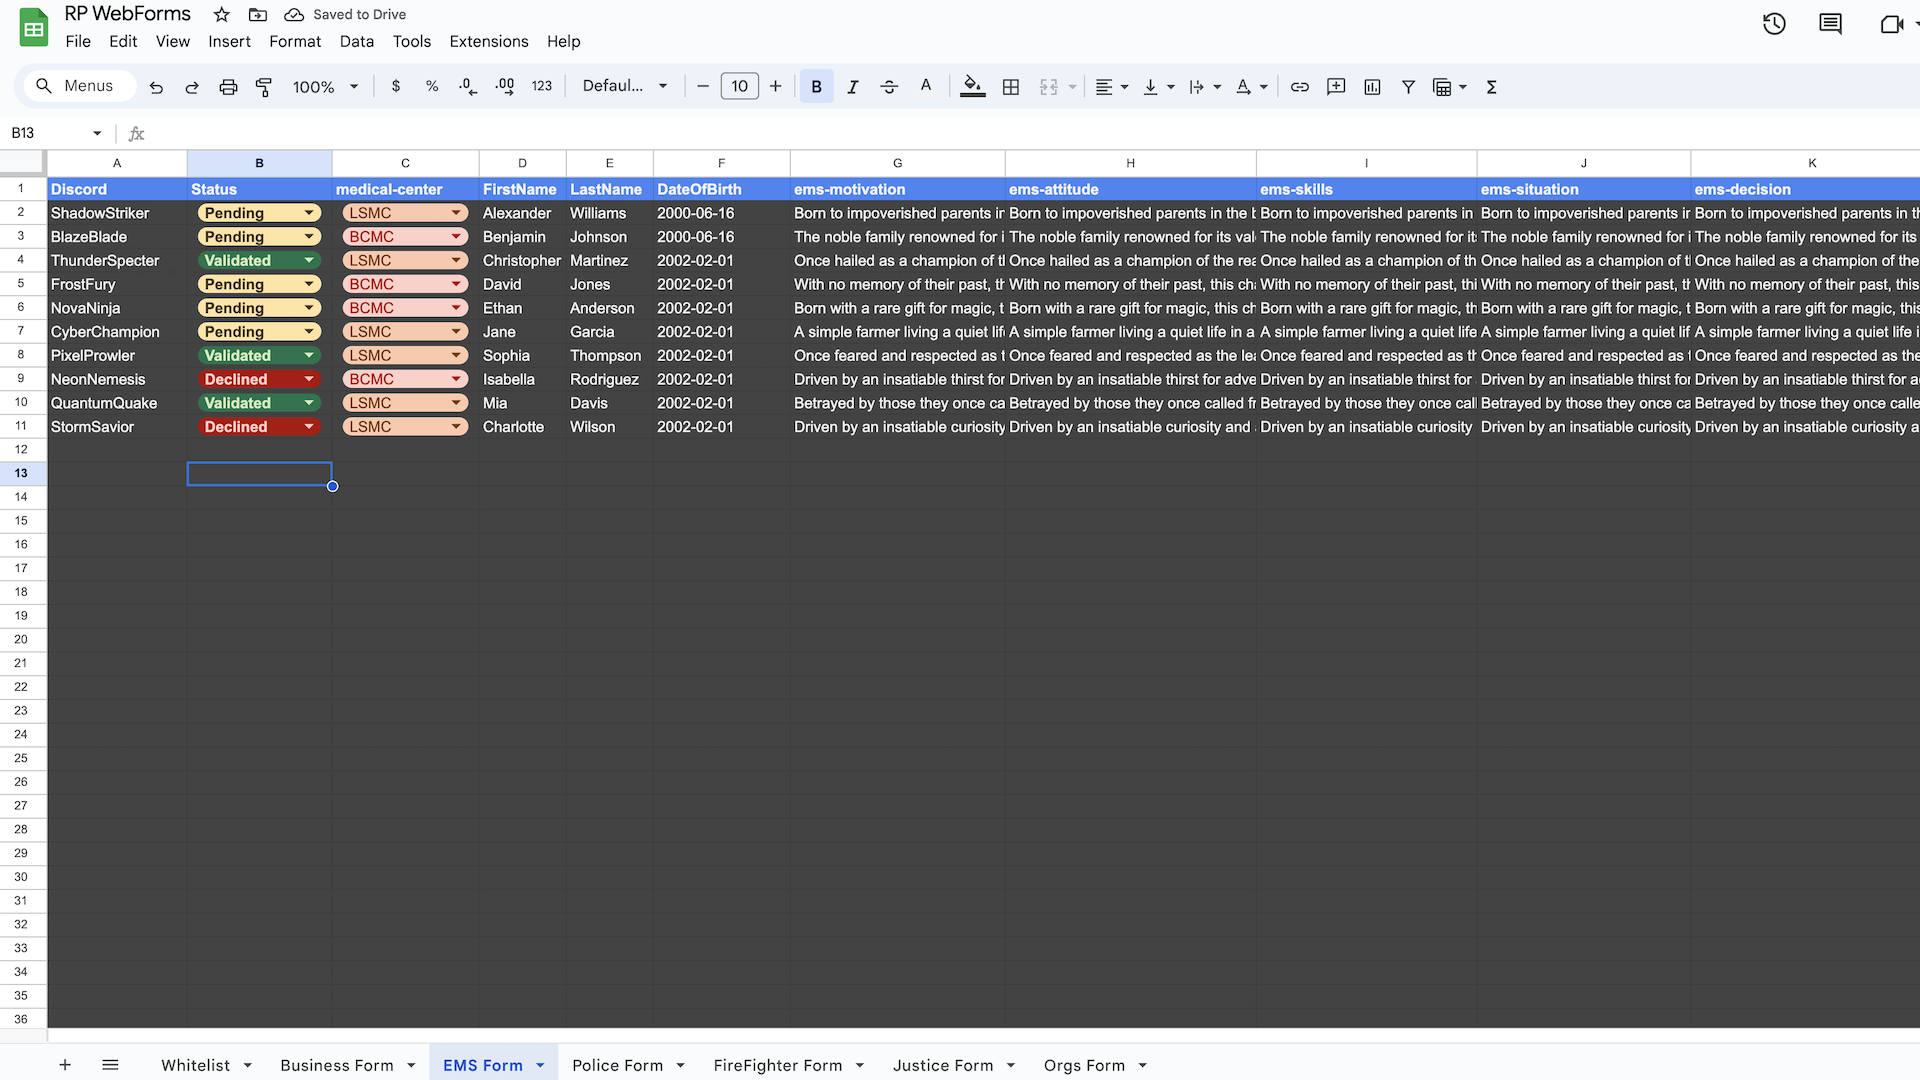1920x1080 pixels.
Task: Click the paint format roller icon
Action: click(x=264, y=87)
